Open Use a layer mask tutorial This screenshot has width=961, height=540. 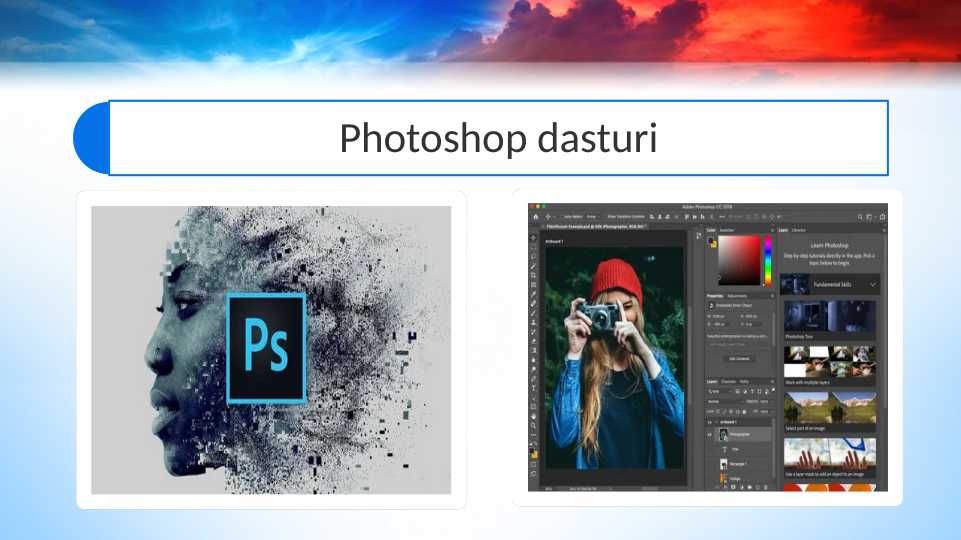pos(829,458)
